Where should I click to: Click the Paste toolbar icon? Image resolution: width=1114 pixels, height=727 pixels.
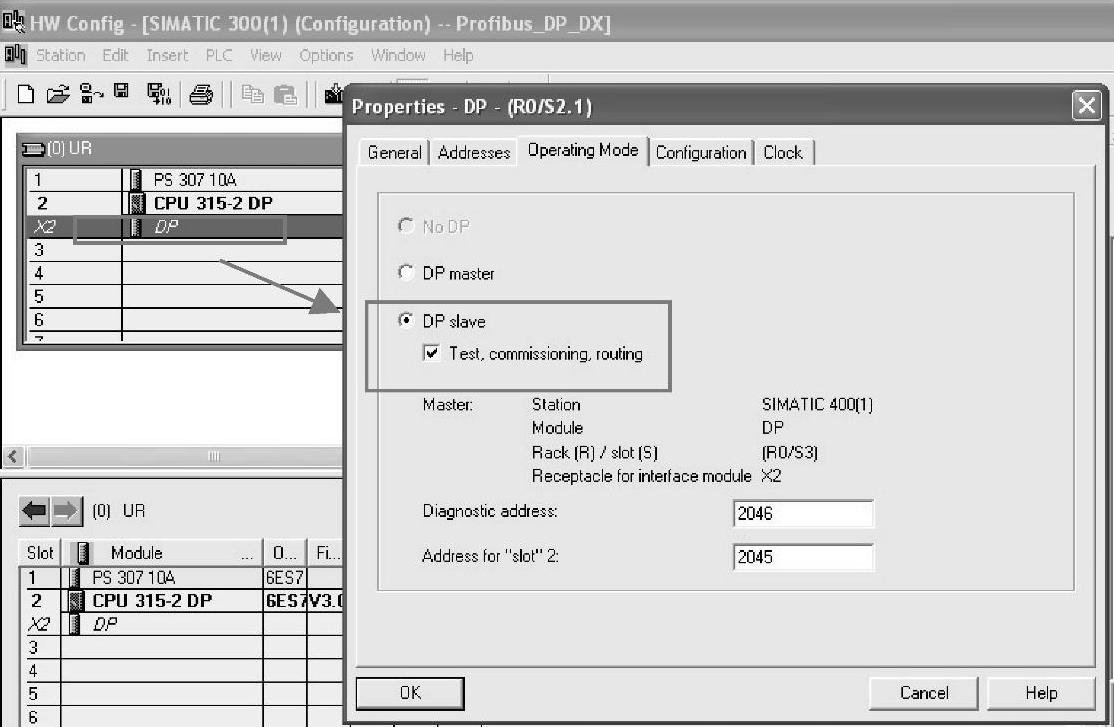point(286,95)
